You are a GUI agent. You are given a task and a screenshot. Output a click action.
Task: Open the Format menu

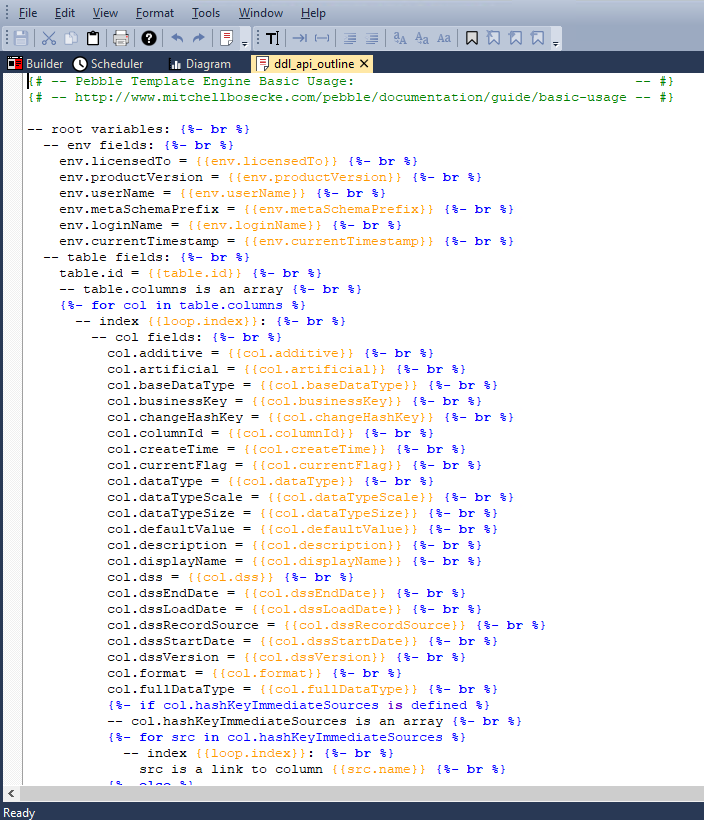point(155,13)
